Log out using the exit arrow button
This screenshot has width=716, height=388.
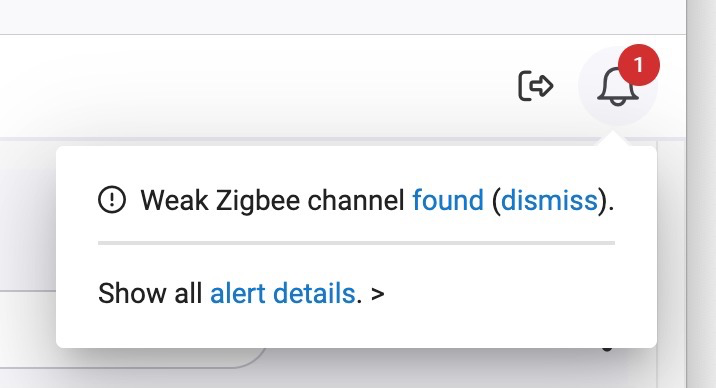click(x=536, y=85)
